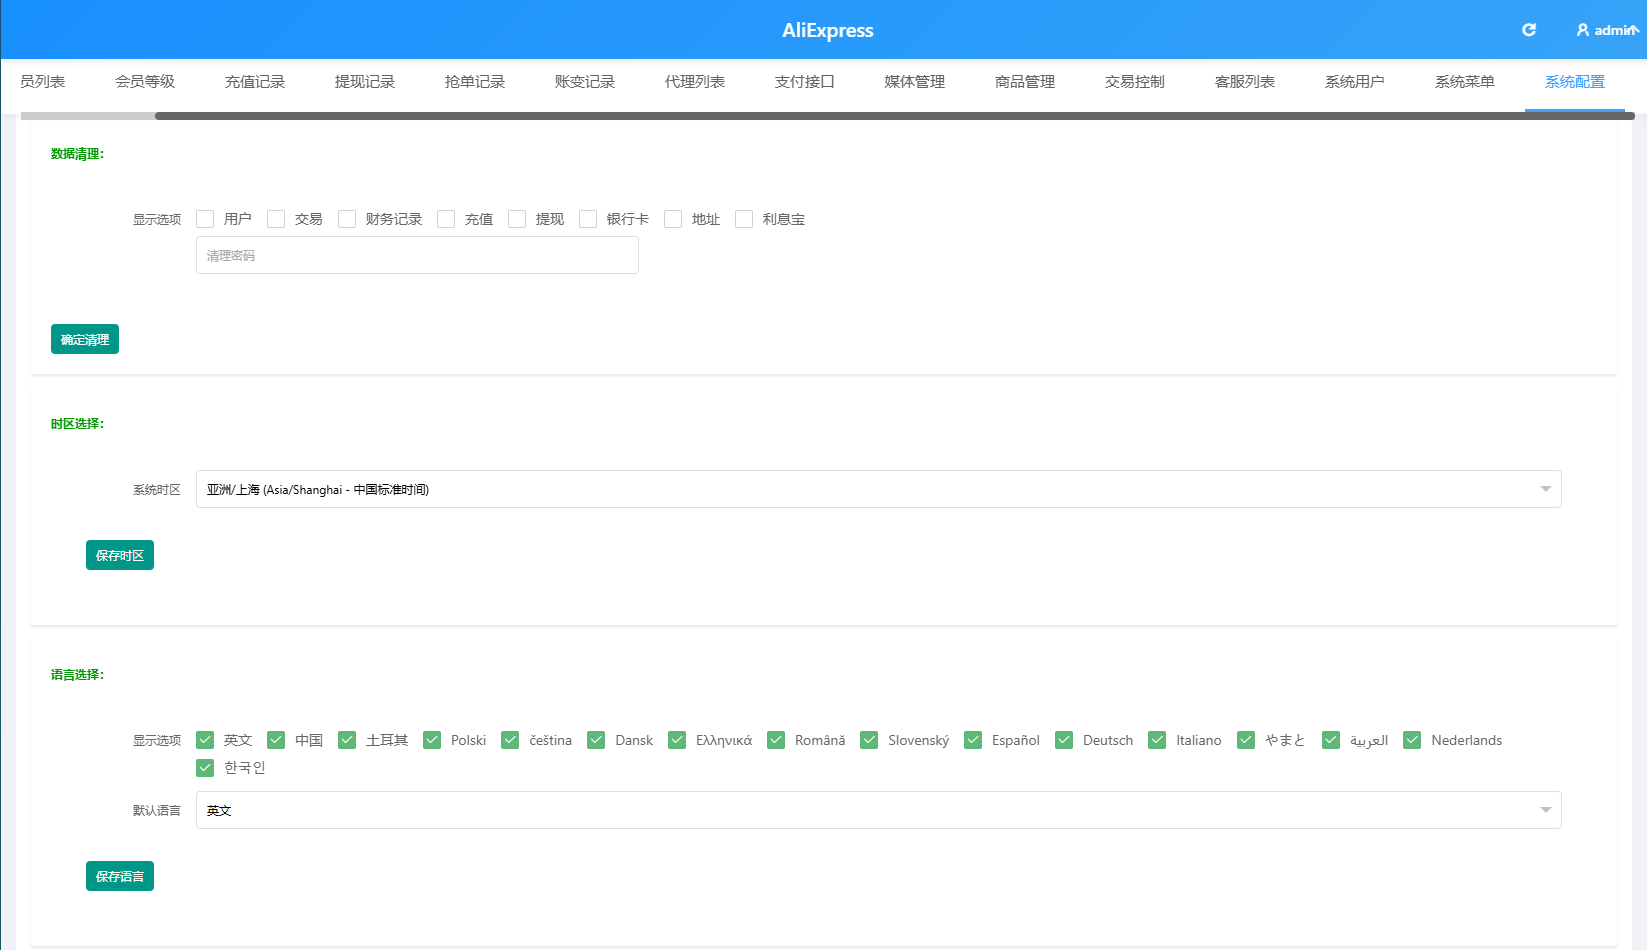This screenshot has width=1647, height=950.
Task: Select the 交易控制 tab
Action: (x=1135, y=82)
